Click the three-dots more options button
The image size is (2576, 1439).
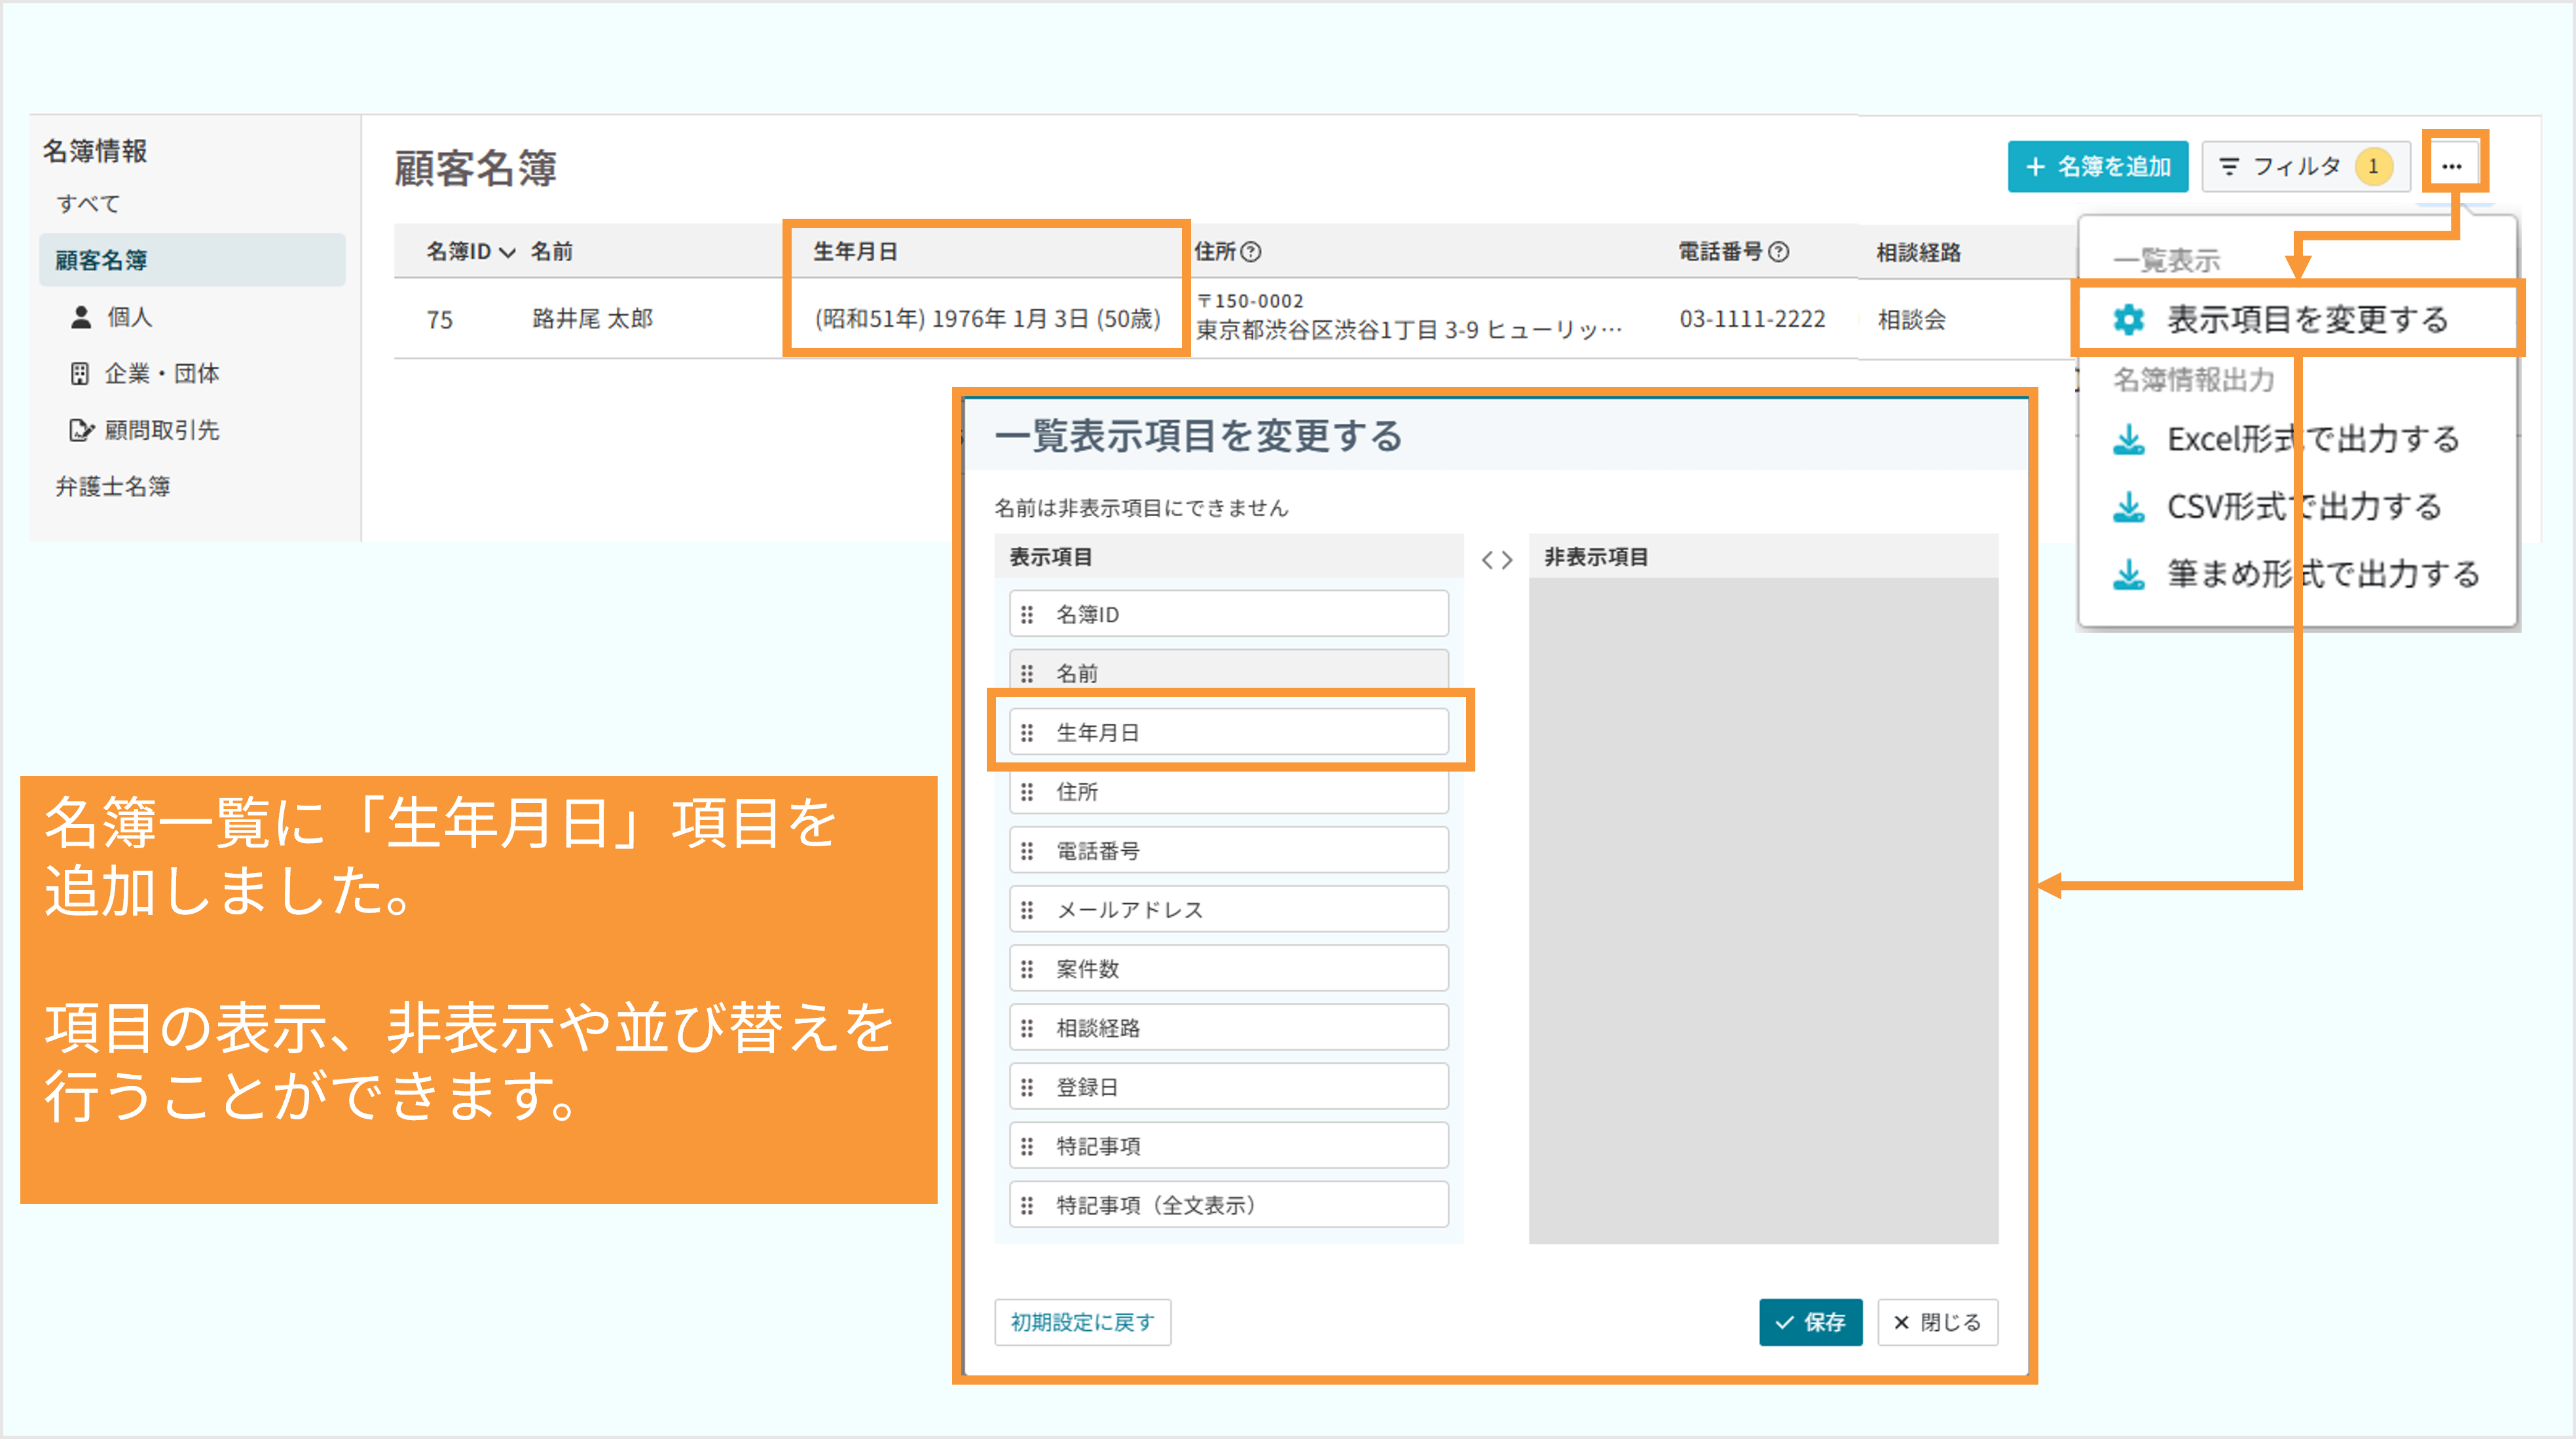click(x=2451, y=166)
